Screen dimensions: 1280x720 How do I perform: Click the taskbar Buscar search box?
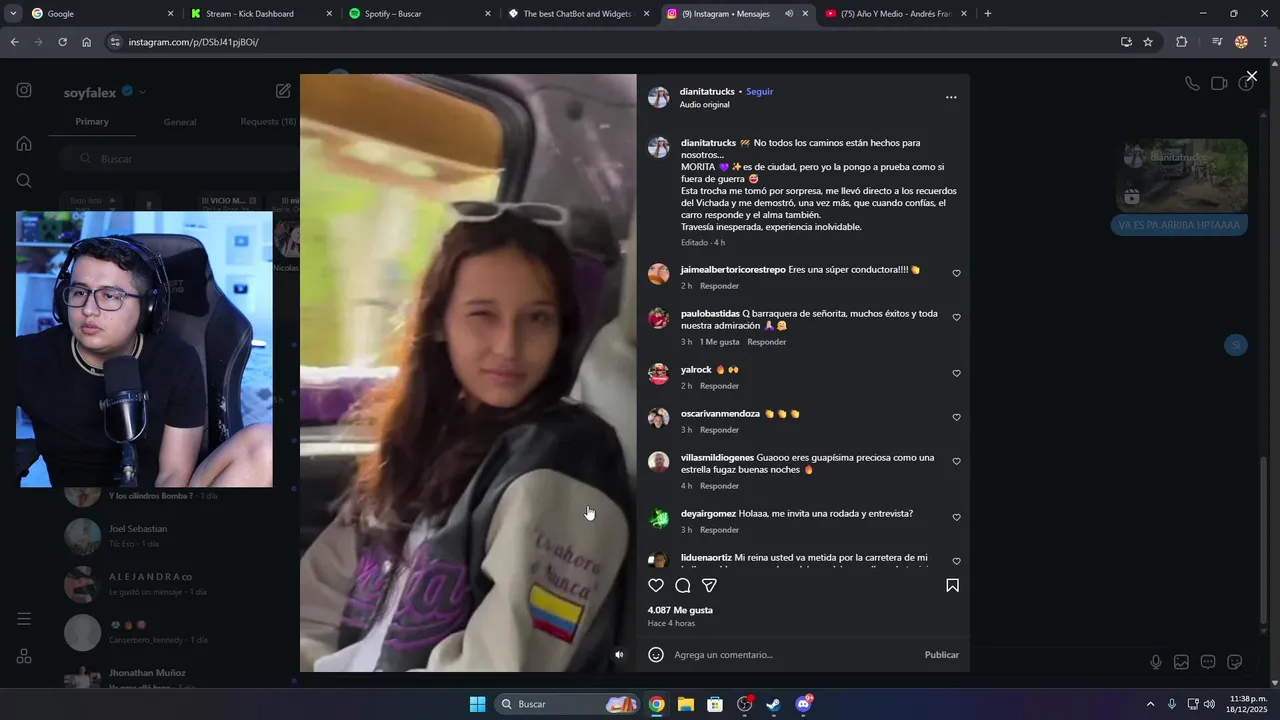click(568, 704)
